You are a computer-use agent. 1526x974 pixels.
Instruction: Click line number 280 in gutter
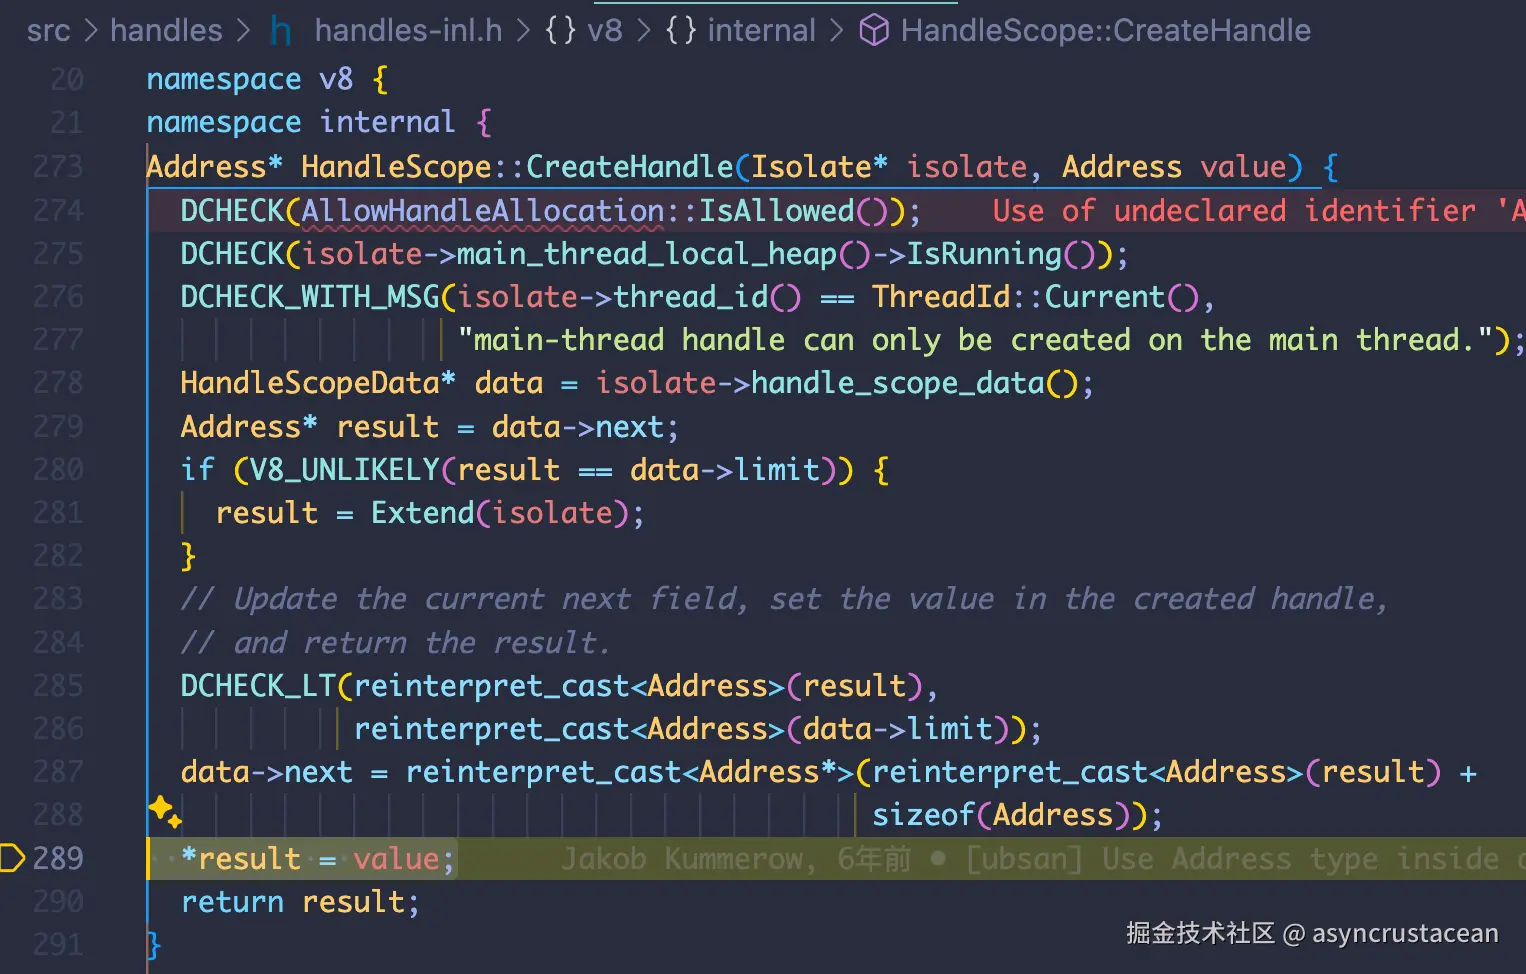point(58,469)
